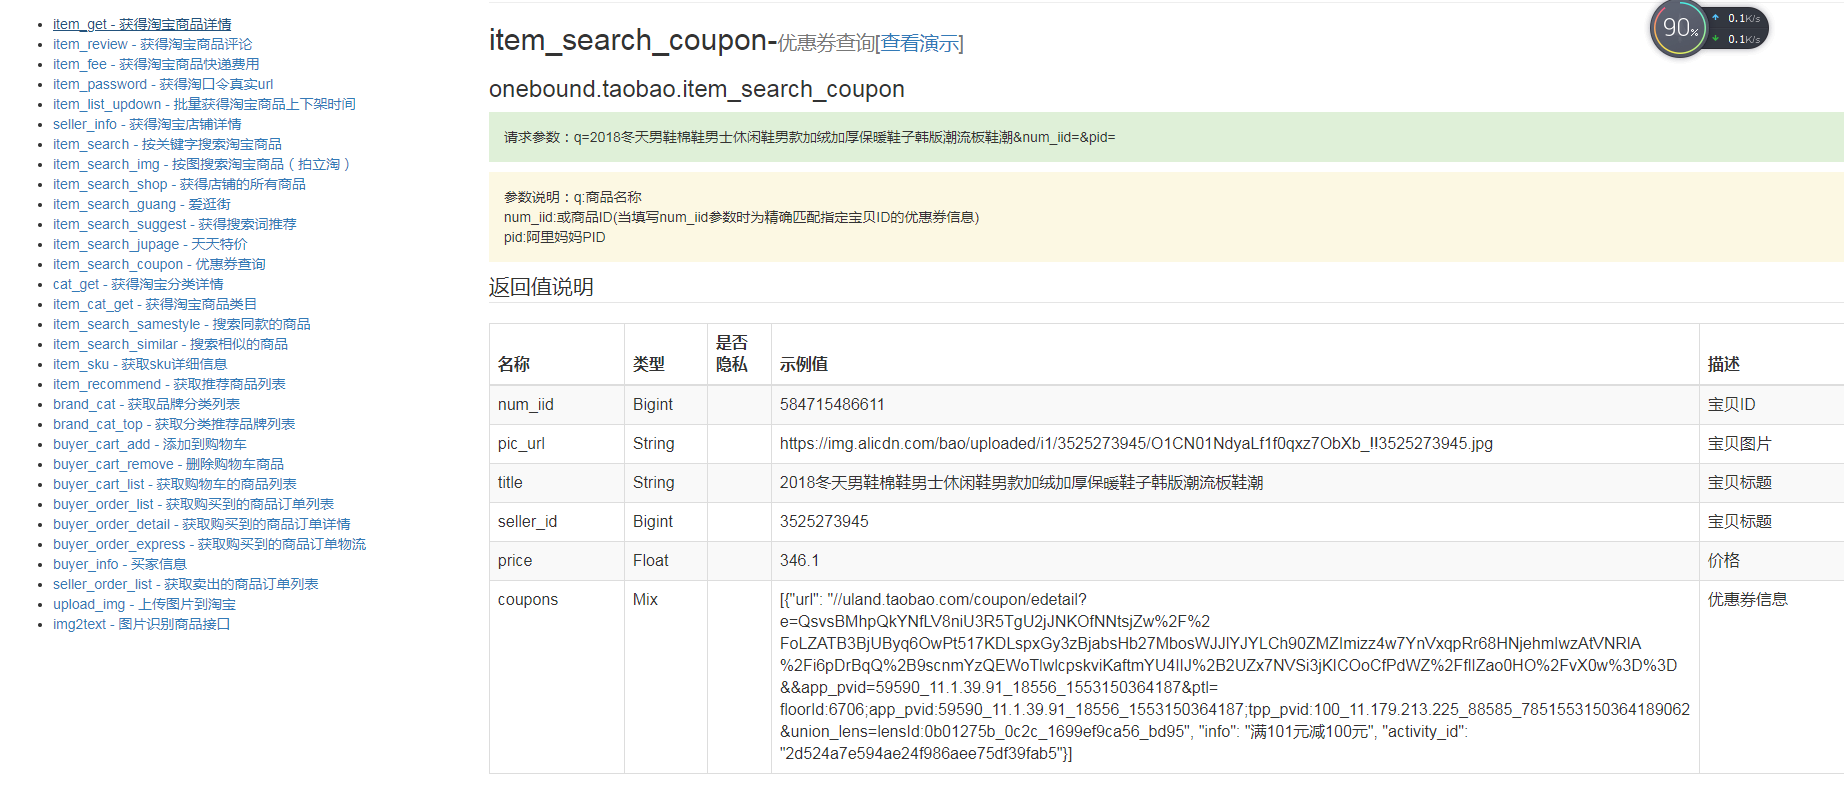Image resolution: width=1844 pixels, height=788 pixels.
Task: Open the item_search_jupage link
Action: [150, 244]
